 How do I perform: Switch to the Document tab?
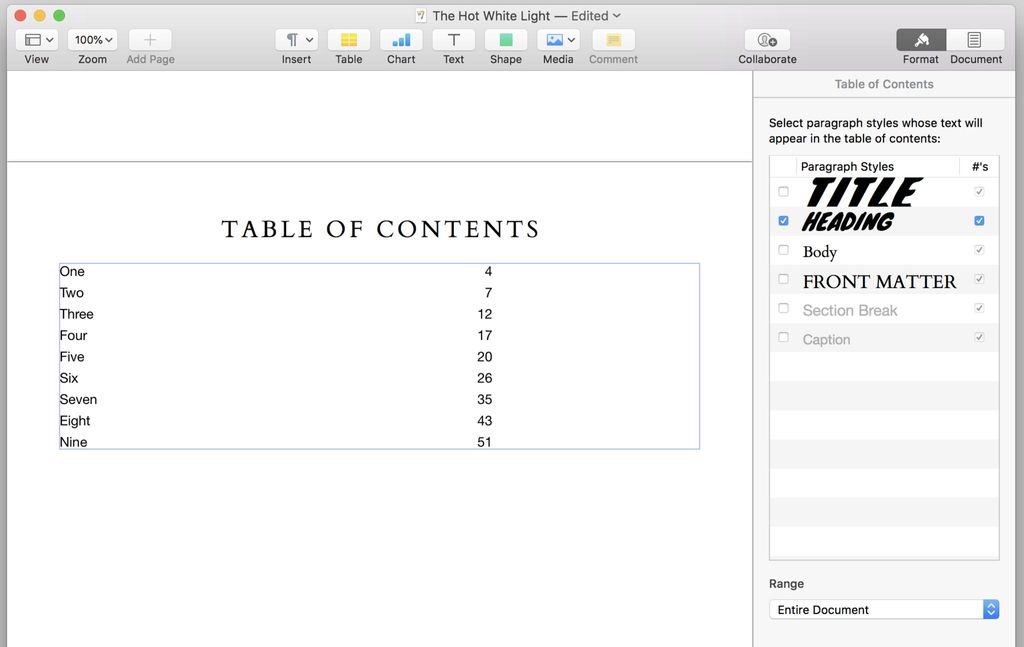tap(975, 45)
